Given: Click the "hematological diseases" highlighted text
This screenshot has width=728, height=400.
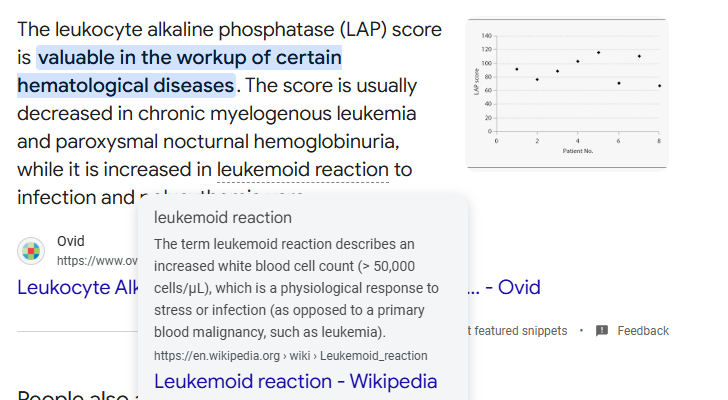Looking at the screenshot, I should point(126,85).
